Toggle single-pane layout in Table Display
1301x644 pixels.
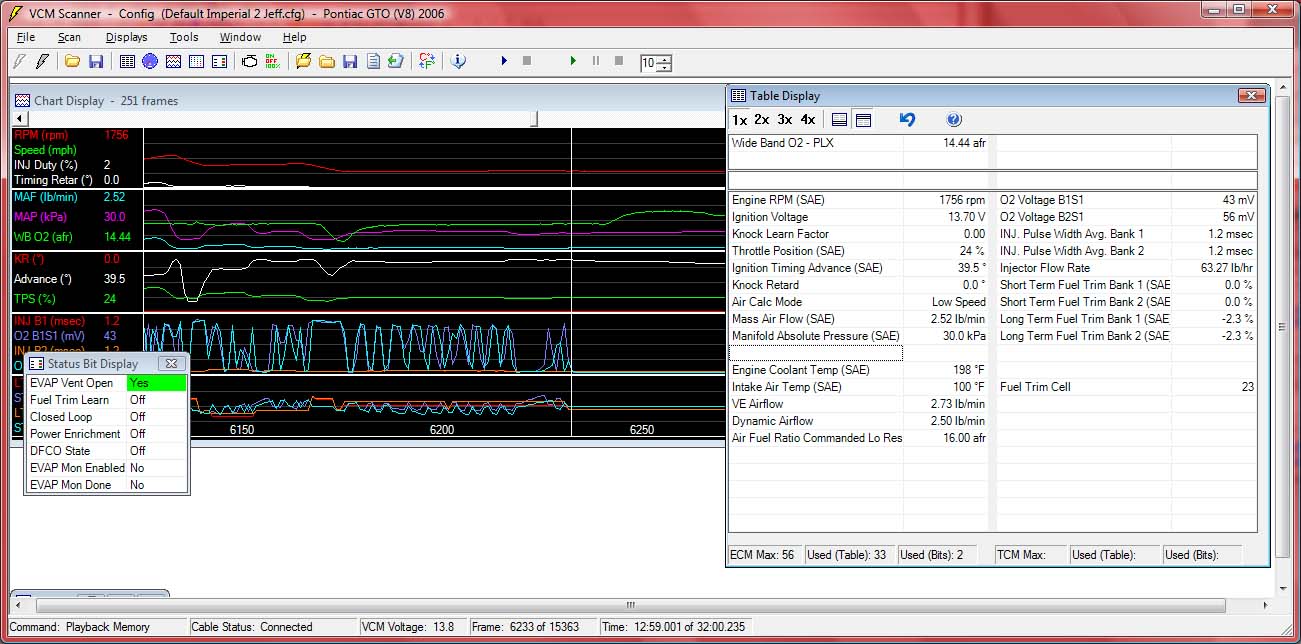tap(839, 119)
